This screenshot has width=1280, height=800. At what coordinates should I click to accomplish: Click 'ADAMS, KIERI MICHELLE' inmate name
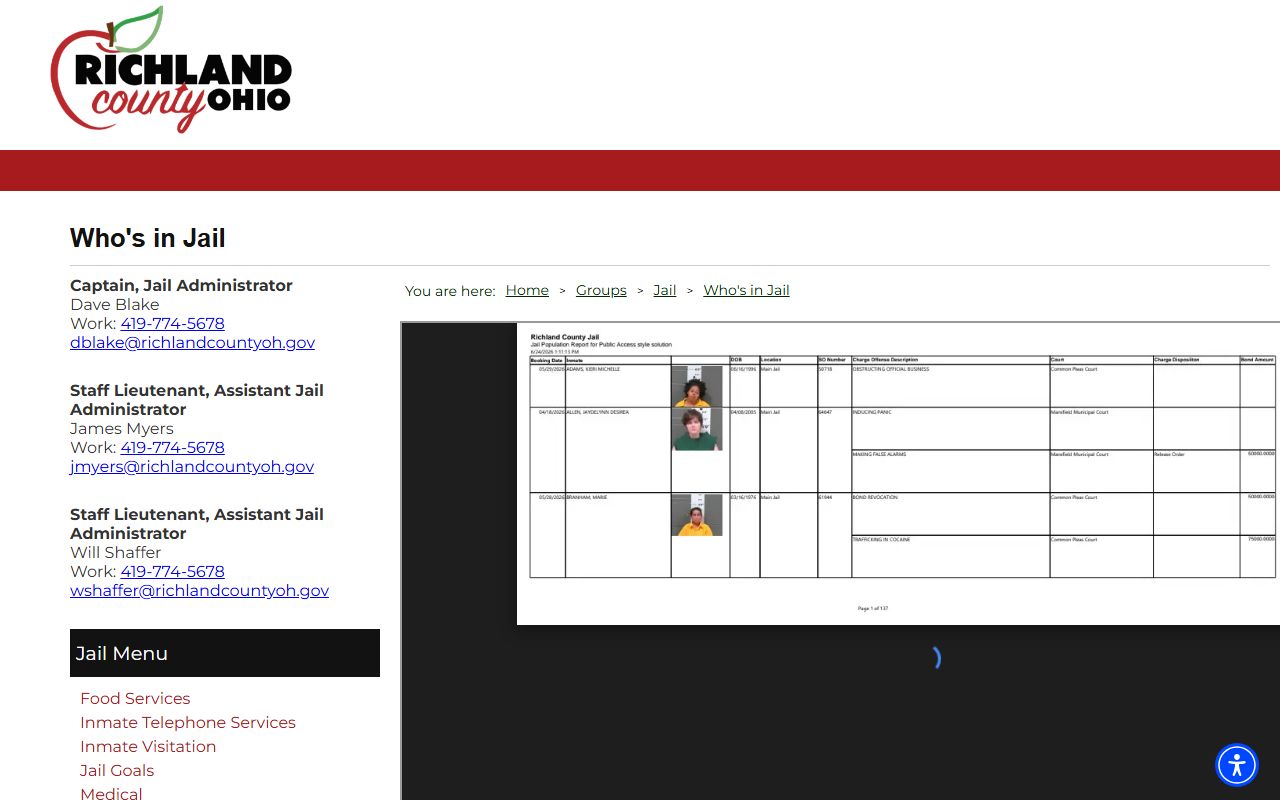pyautogui.click(x=594, y=369)
